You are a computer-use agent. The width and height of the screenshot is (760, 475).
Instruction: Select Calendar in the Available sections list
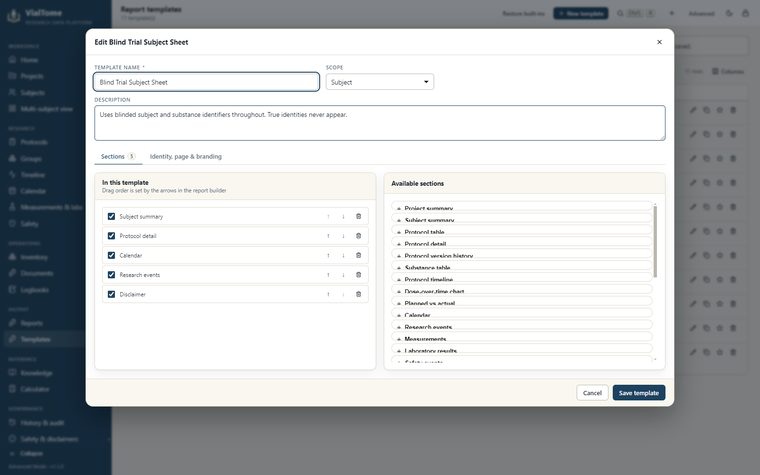(522, 313)
